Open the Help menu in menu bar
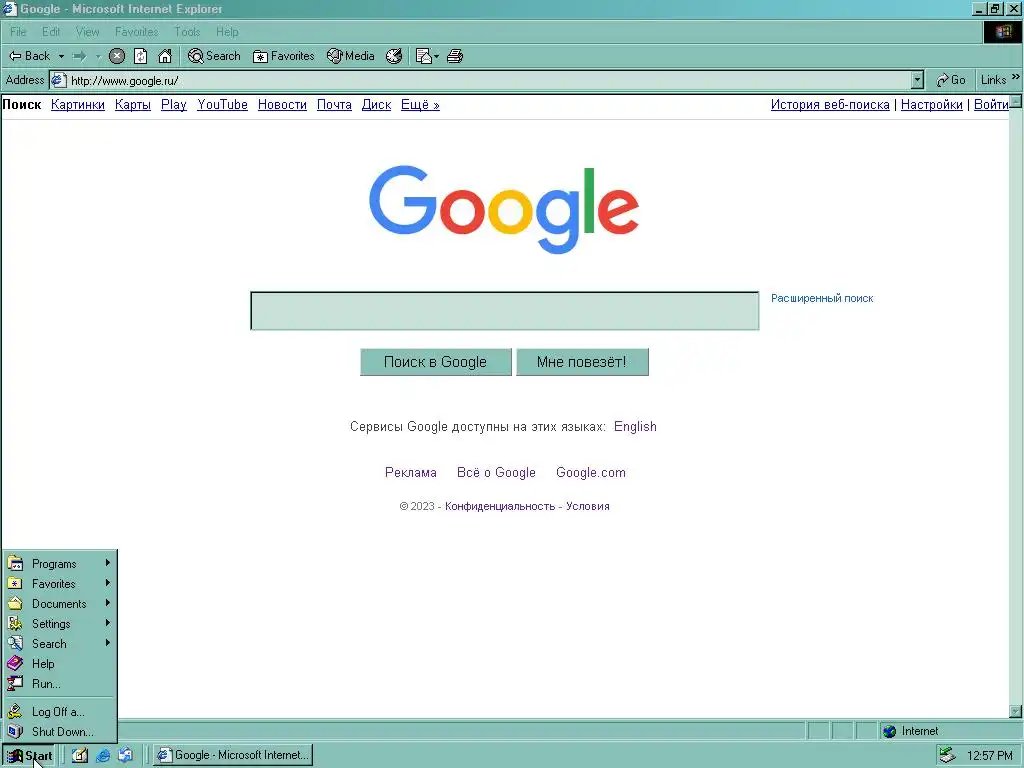1024x768 pixels. click(227, 32)
